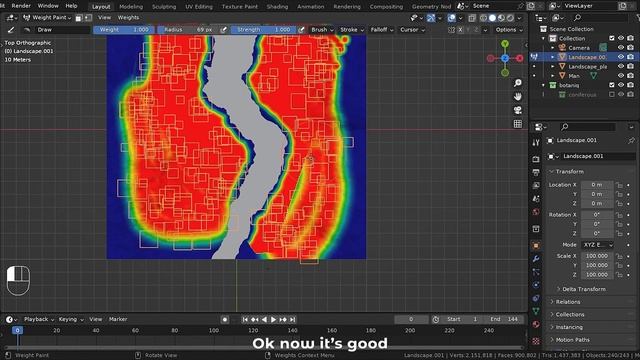
Task: Switch perspective/orthographic with the grid icon
Action: (518, 124)
